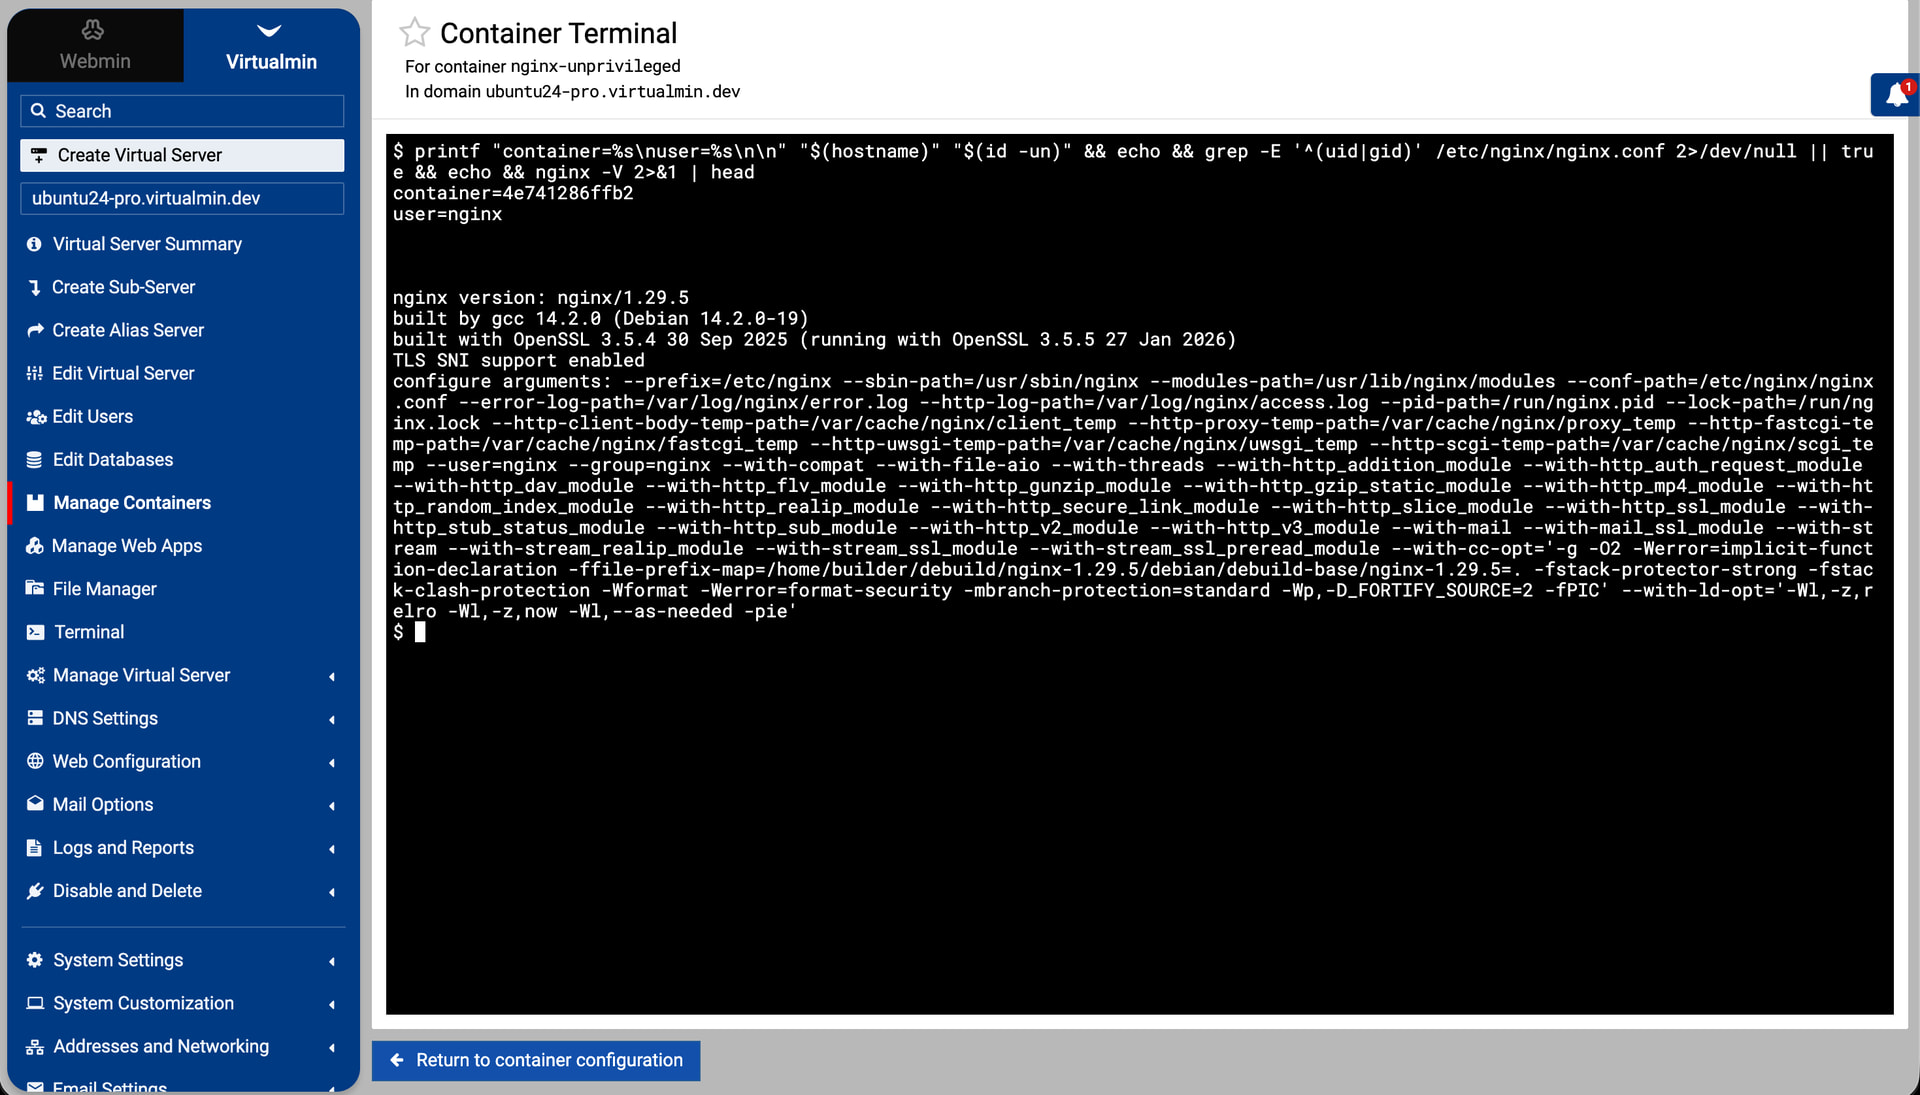Click the File Manager folder icon
The image size is (1920, 1095).
35,589
